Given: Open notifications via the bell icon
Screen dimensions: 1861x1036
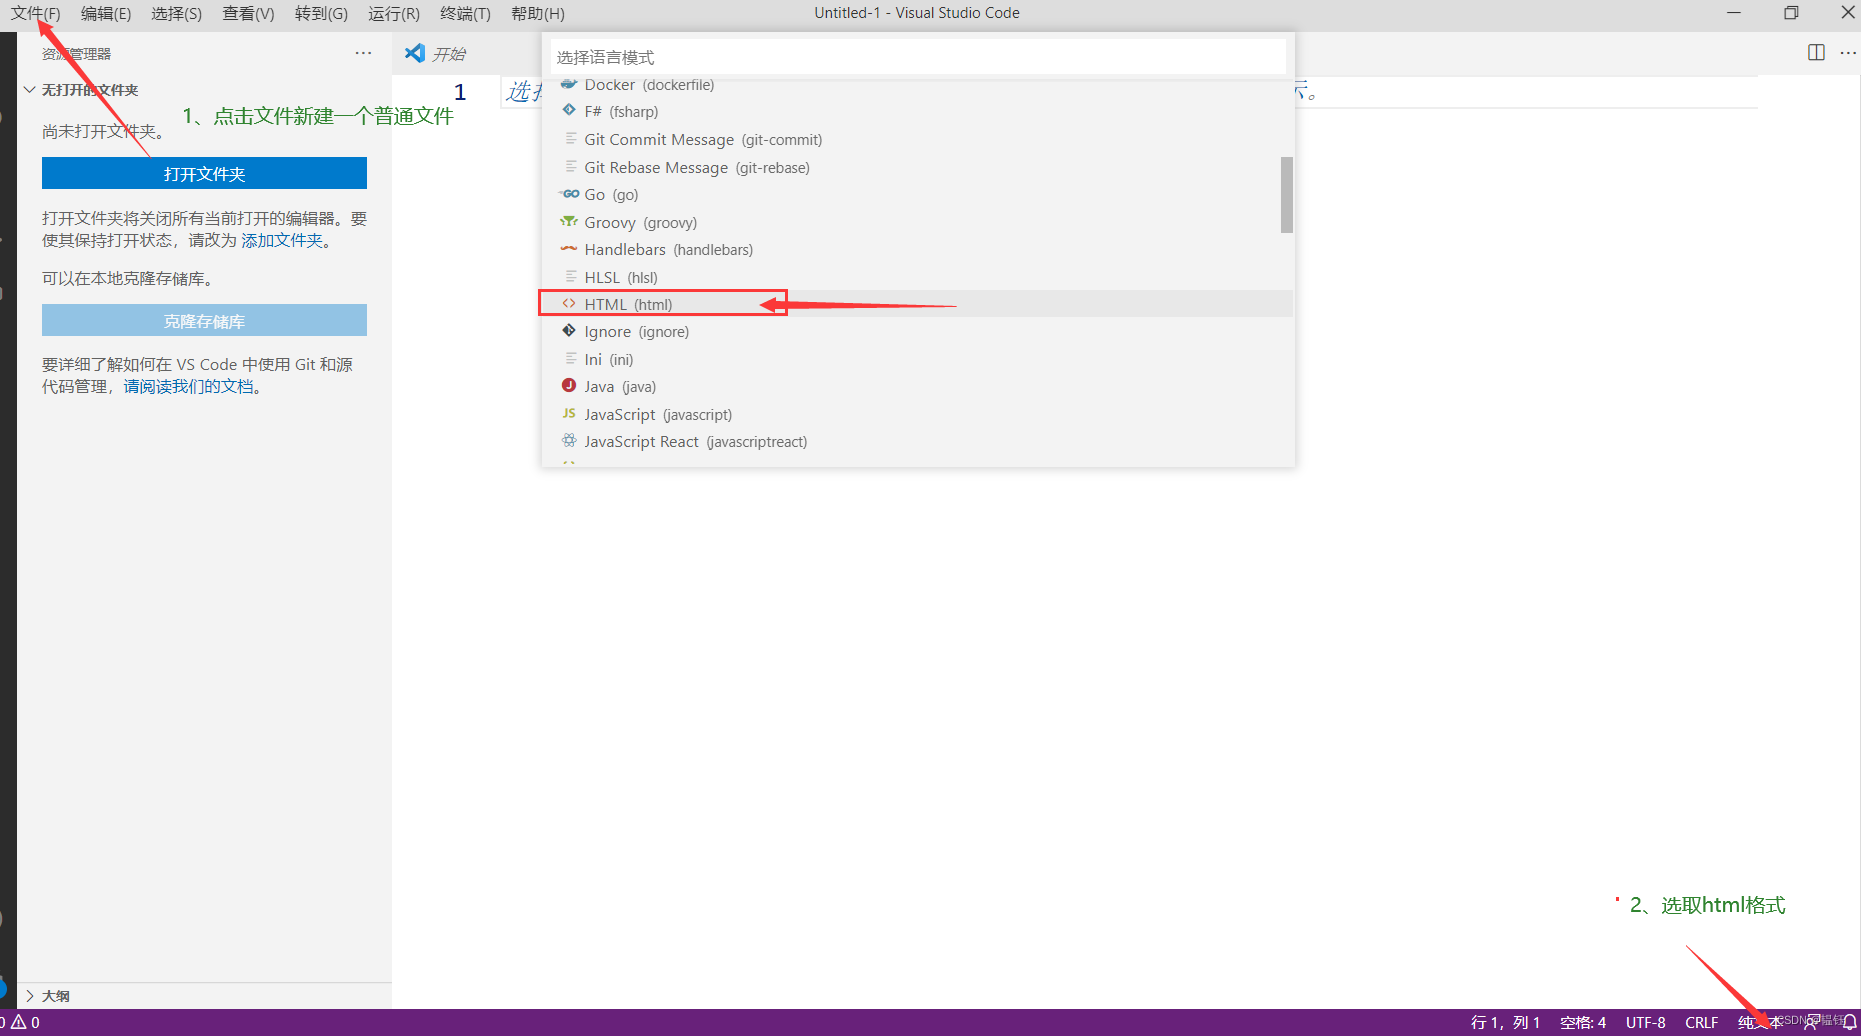Looking at the screenshot, I should [1848, 1022].
